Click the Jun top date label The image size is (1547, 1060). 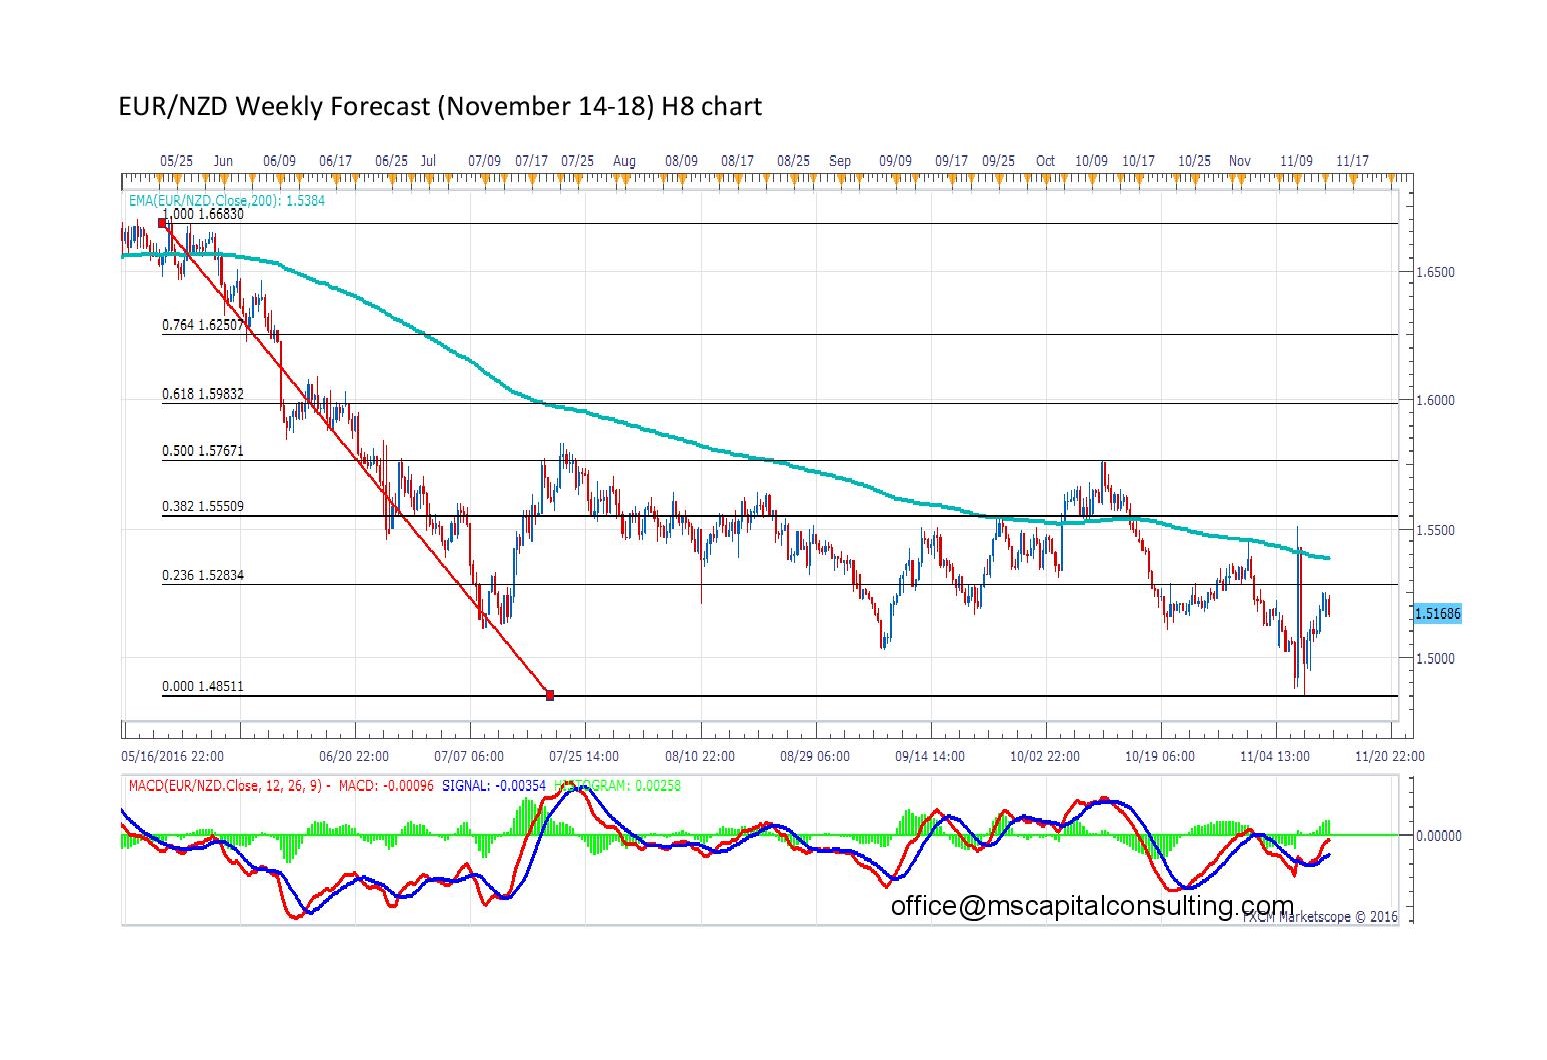(x=223, y=160)
